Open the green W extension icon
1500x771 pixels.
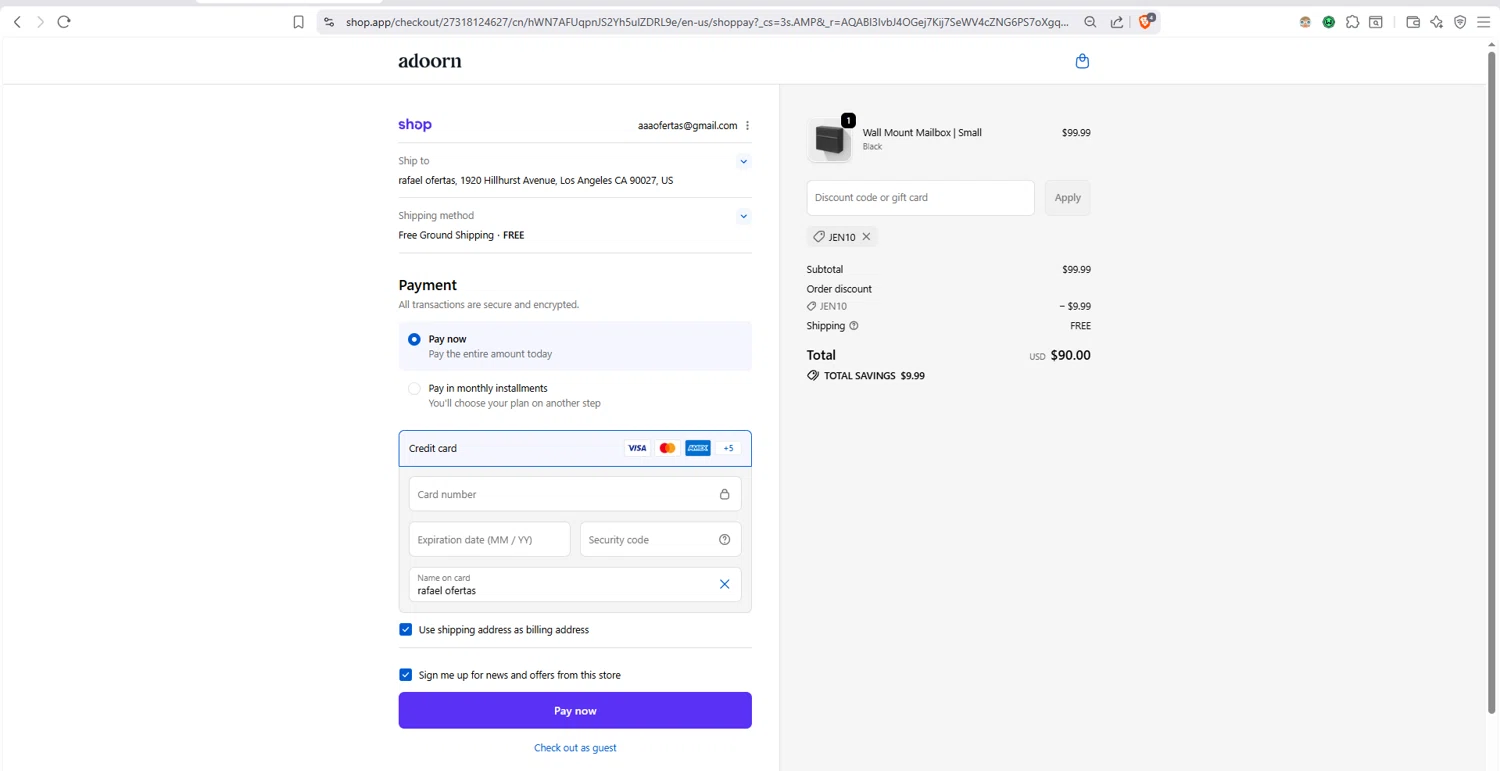[x=1329, y=22]
